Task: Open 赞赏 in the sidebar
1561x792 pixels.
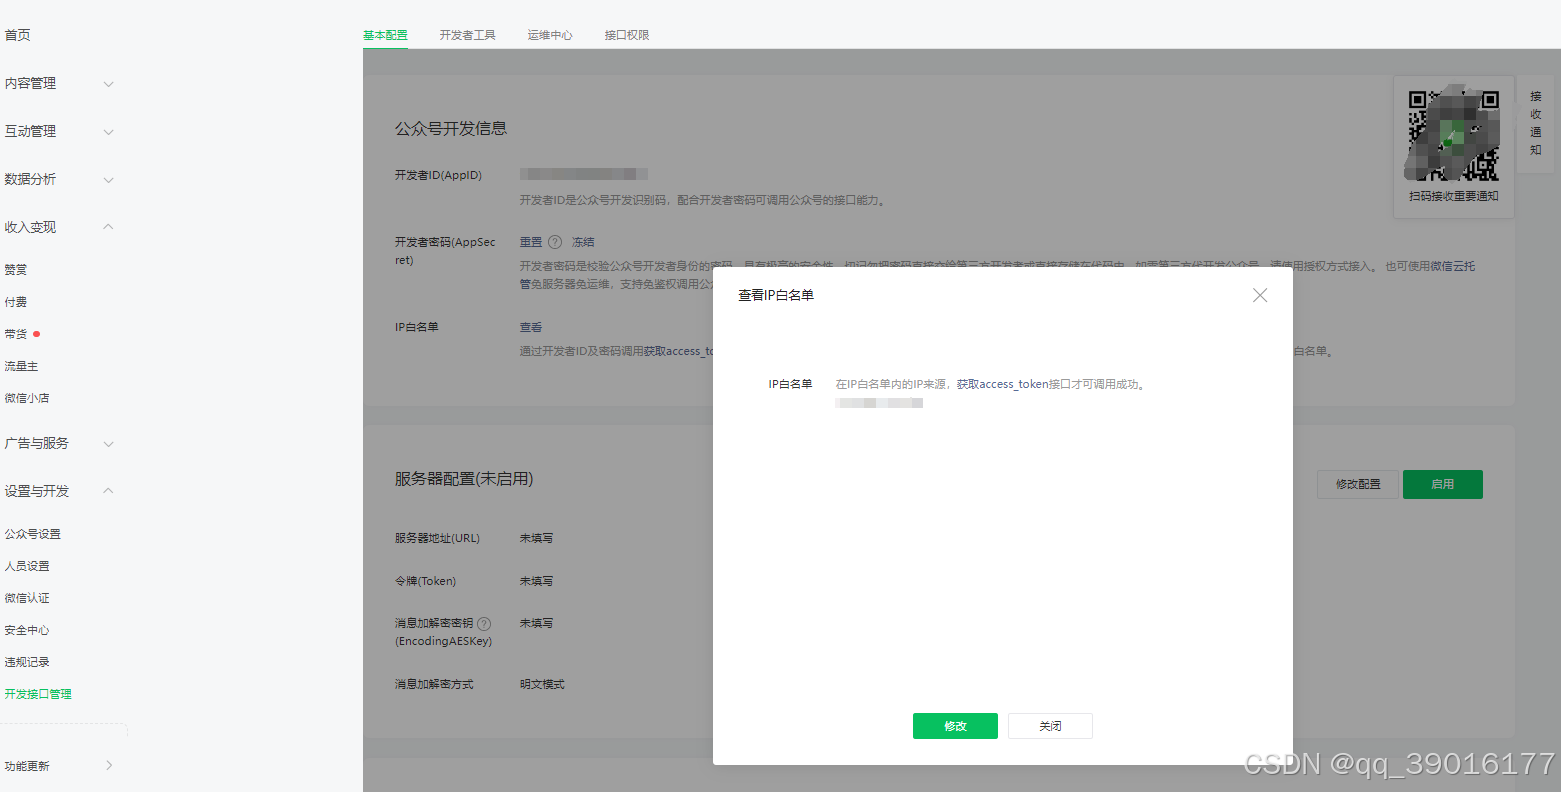Action: (16, 270)
